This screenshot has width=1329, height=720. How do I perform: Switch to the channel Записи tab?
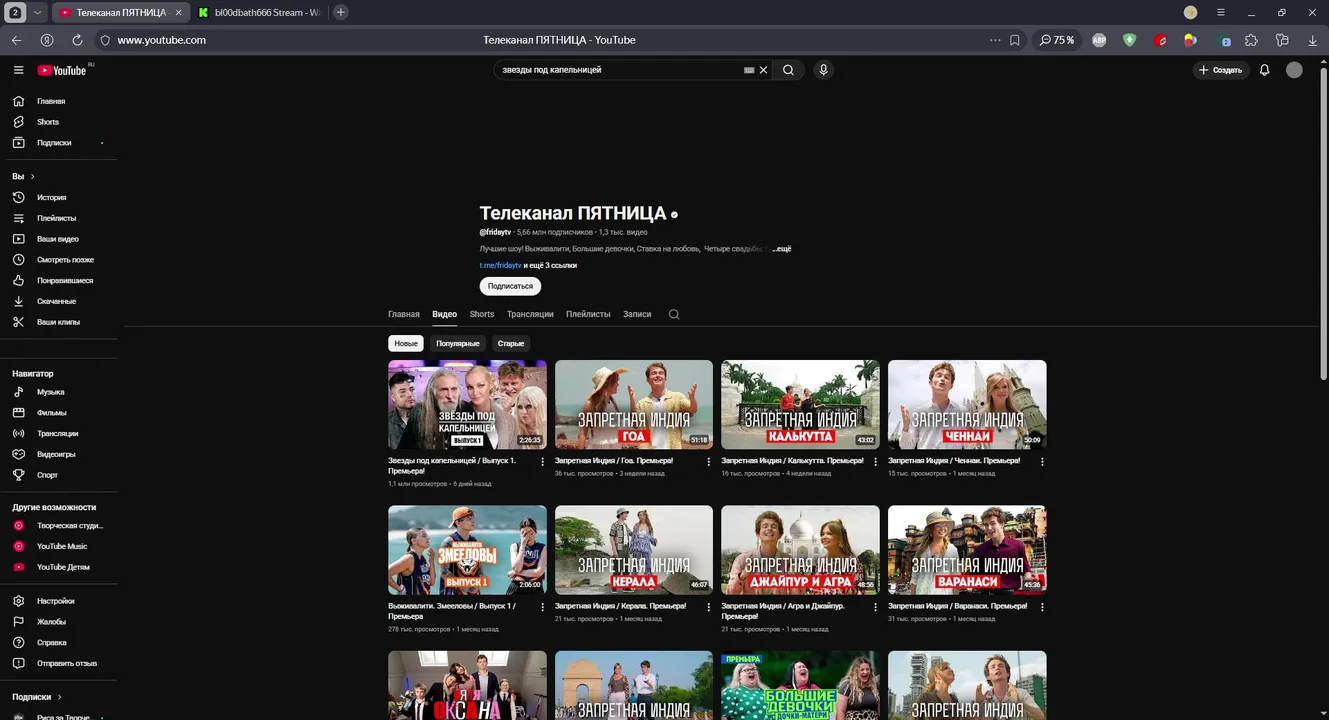(x=637, y=314)
